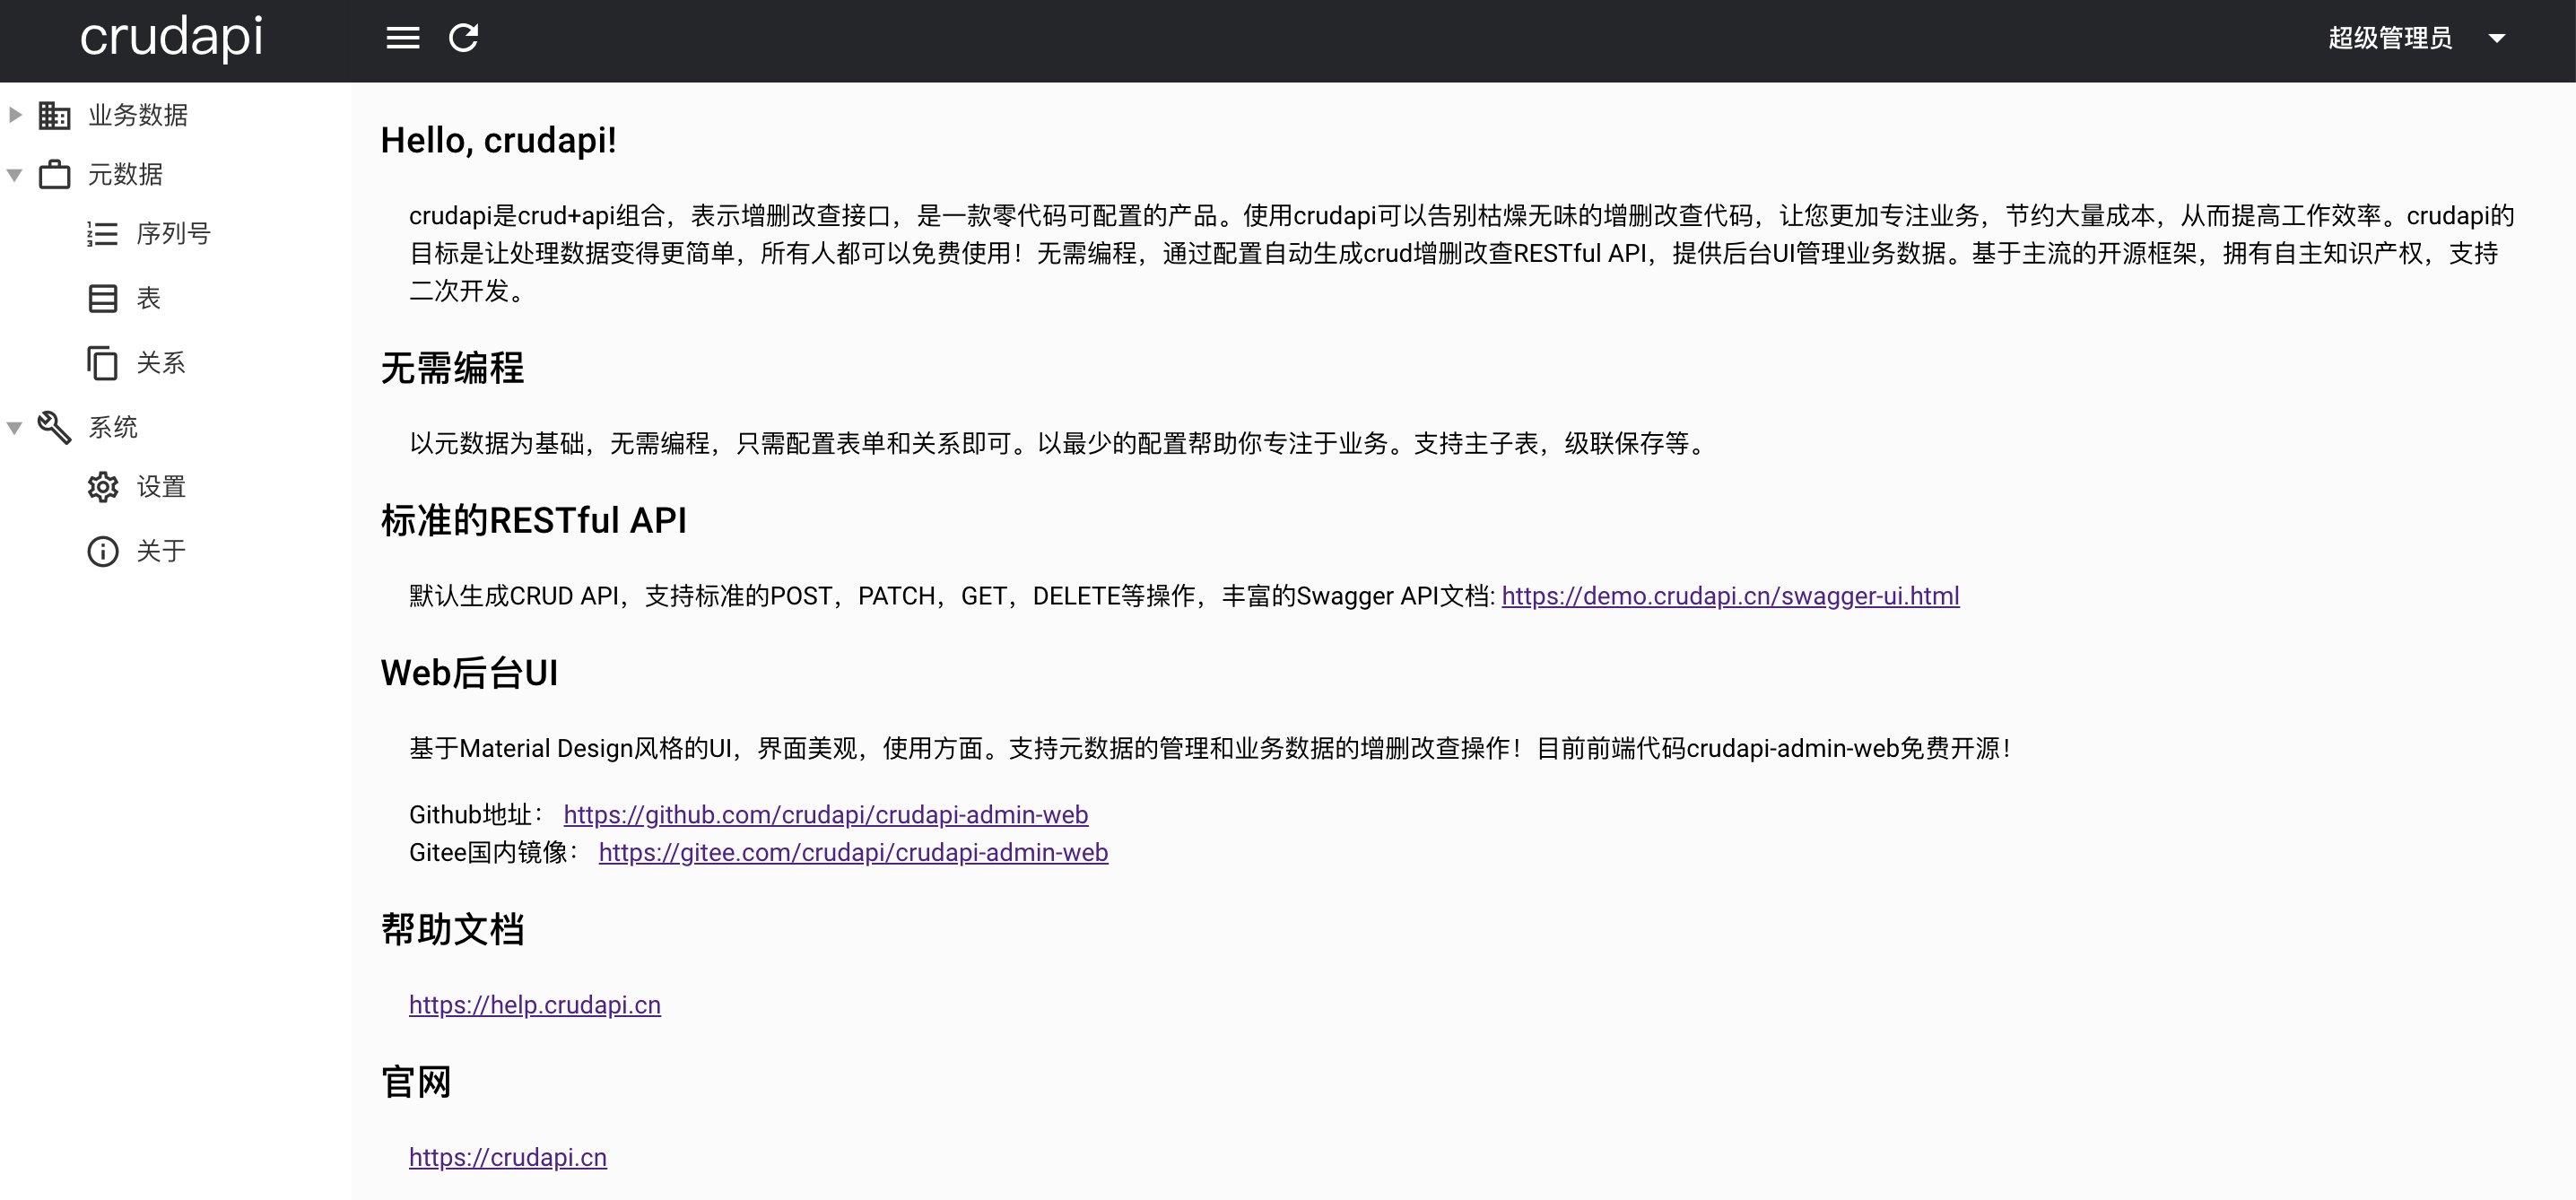Click the 关系 copy icon
The width and height of the screenshot is (2576, 1200).
[102, 363]
